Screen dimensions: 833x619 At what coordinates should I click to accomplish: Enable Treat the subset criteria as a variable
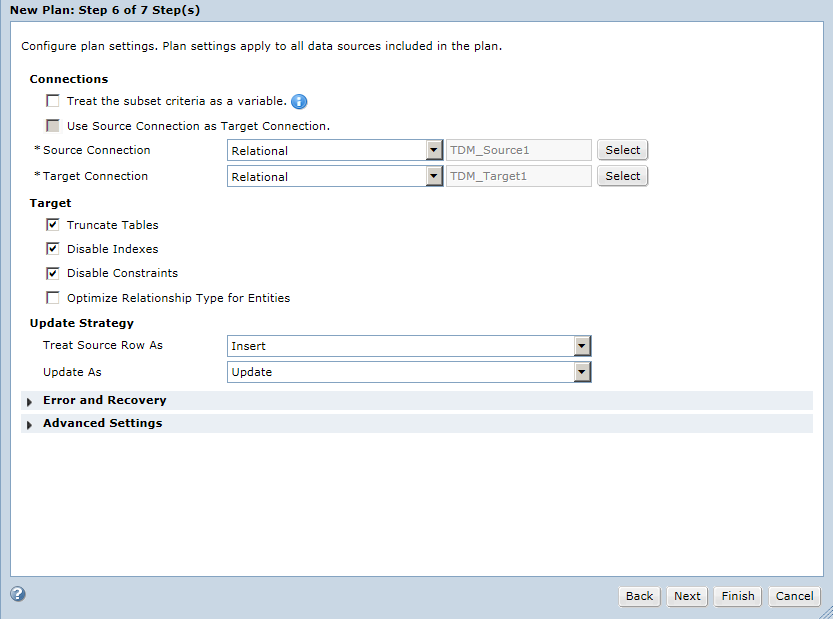point(53,101)
